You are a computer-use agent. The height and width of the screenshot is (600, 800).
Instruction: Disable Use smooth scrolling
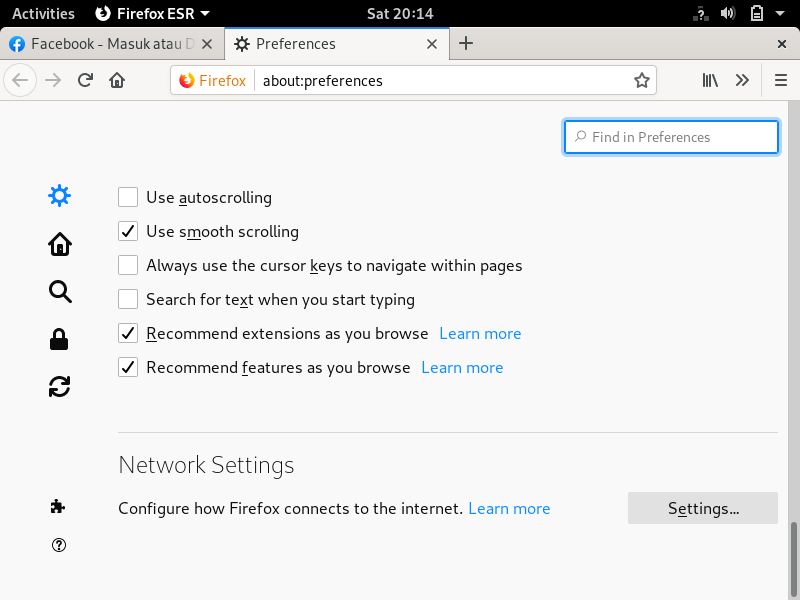tap(127, 231)
